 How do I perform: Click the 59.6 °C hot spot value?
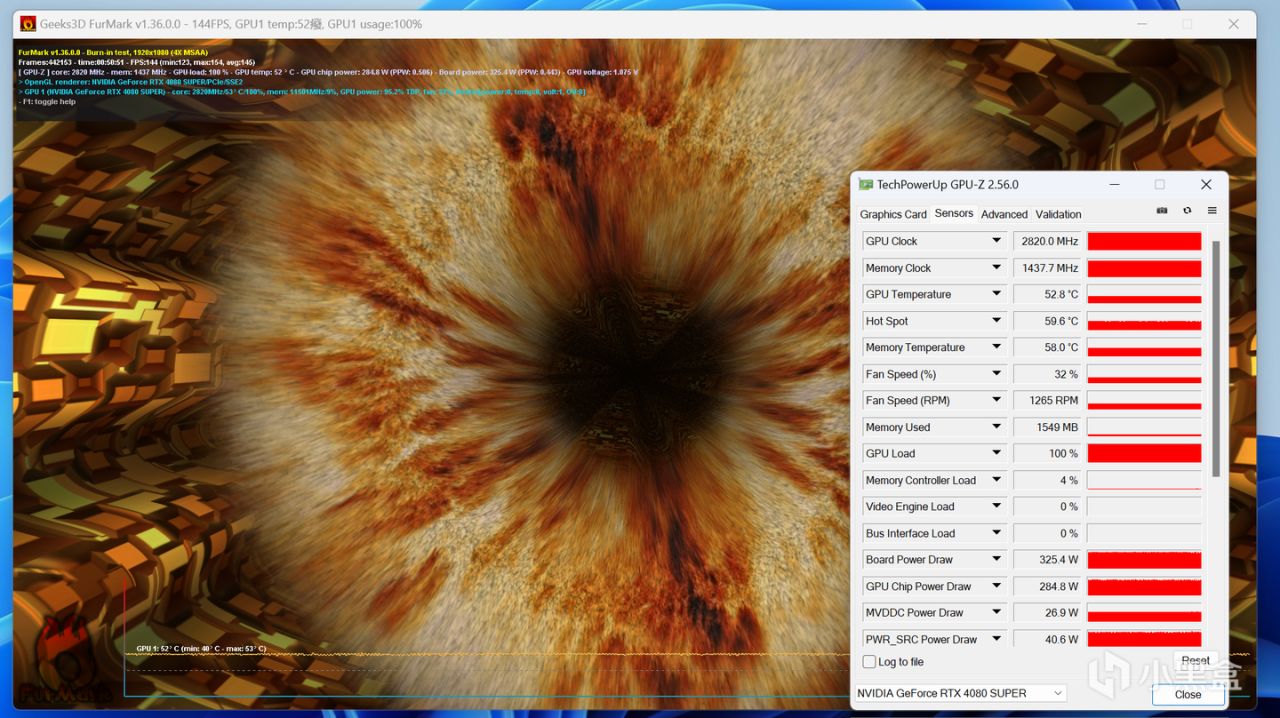pyautogui.click(x=1048, y=321)
